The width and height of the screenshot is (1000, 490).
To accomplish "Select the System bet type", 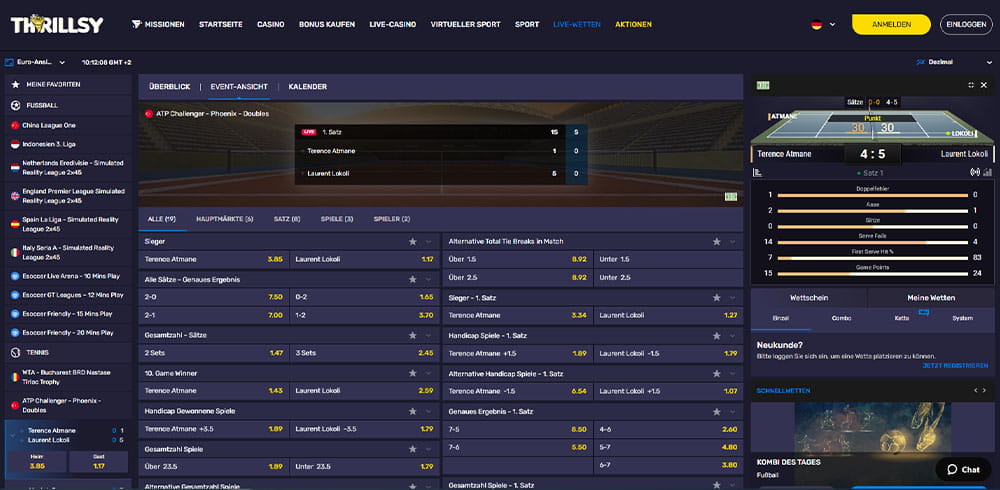I will pyautogui.click(x=962, y=318).
